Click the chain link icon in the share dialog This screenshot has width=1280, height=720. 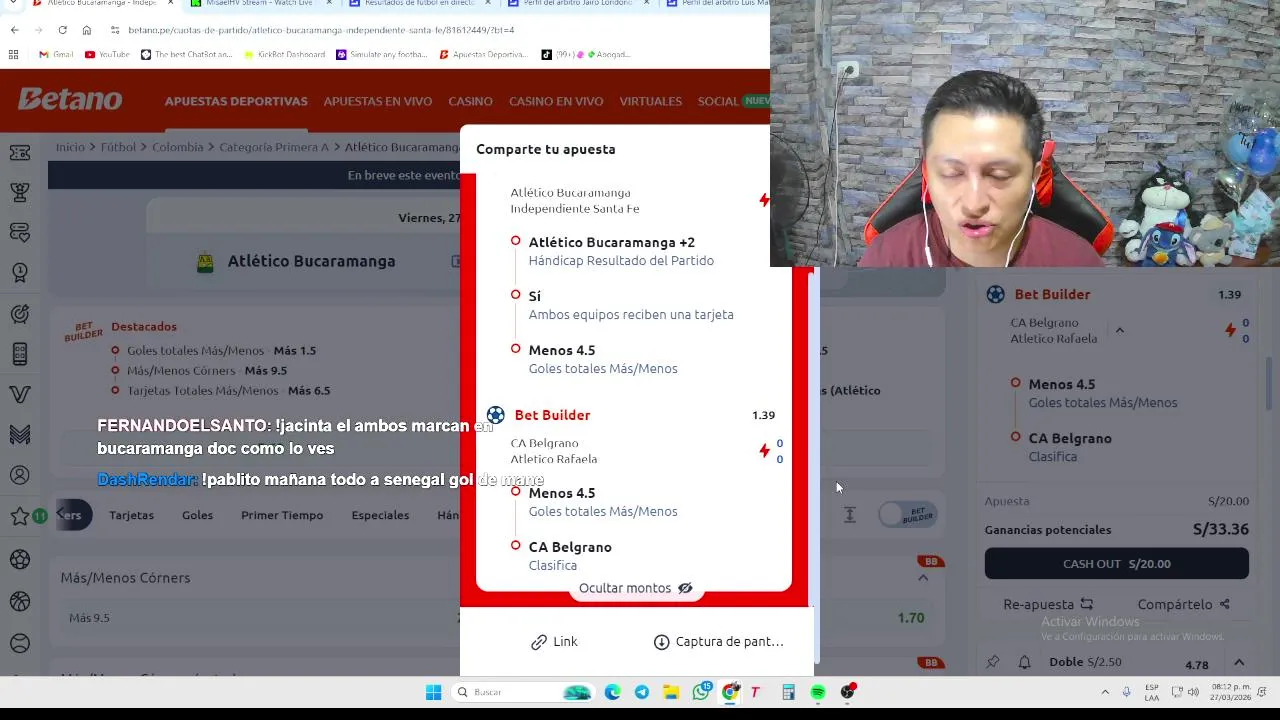tap(538, 642)
